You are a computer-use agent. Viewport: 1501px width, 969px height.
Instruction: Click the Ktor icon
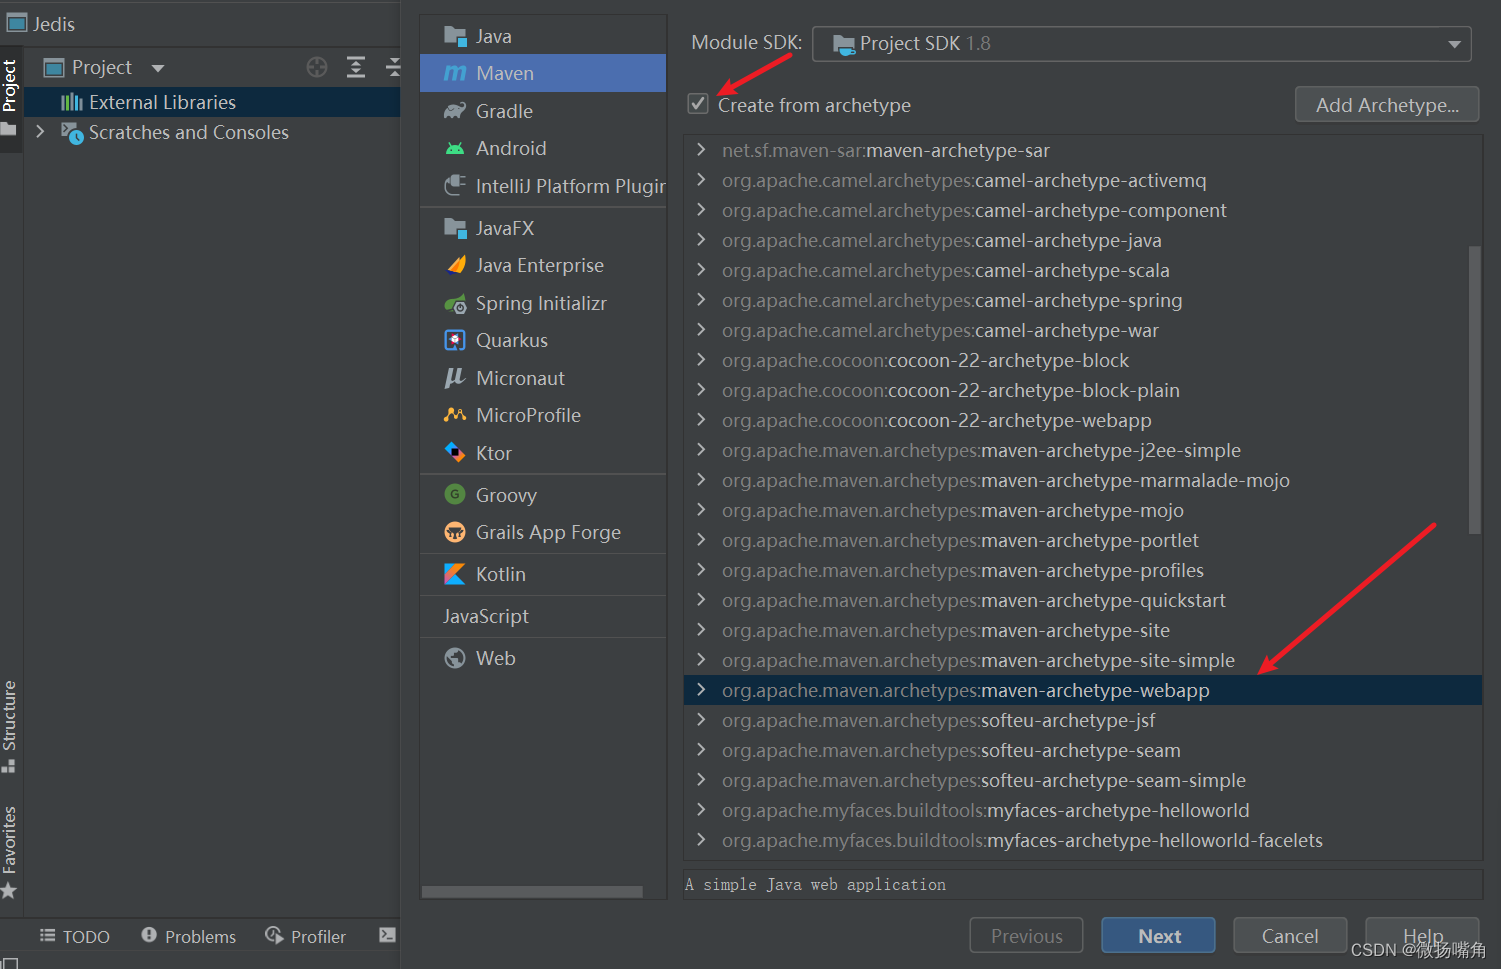point(455,453)
